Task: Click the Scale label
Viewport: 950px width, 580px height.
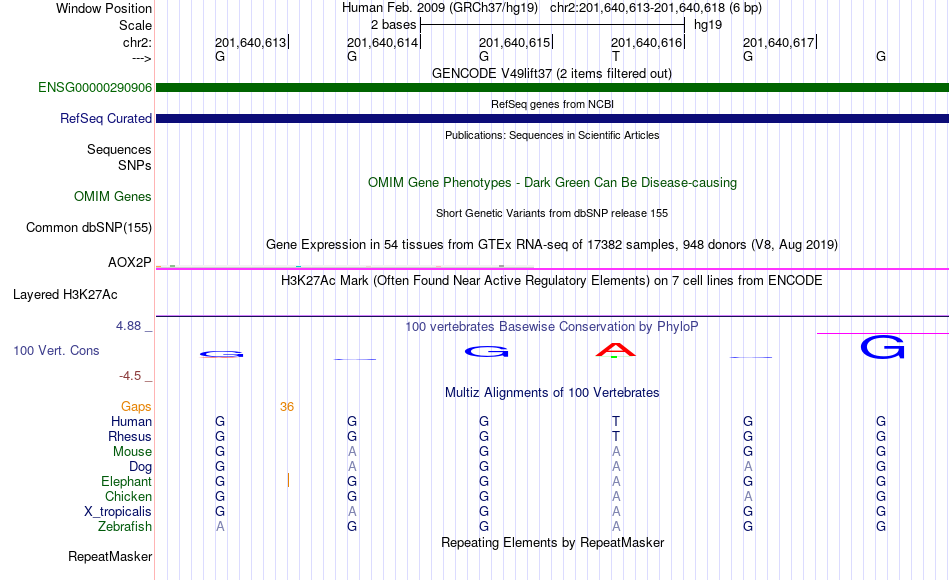Action: 135,25
